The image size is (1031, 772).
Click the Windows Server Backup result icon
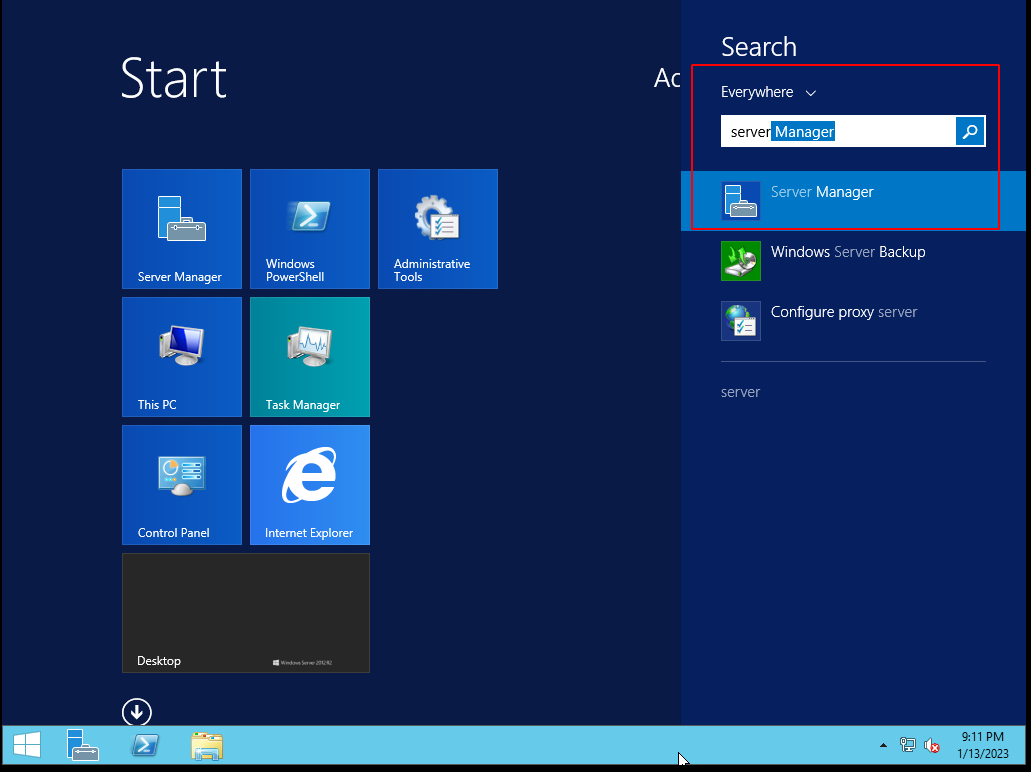(741, 260)
